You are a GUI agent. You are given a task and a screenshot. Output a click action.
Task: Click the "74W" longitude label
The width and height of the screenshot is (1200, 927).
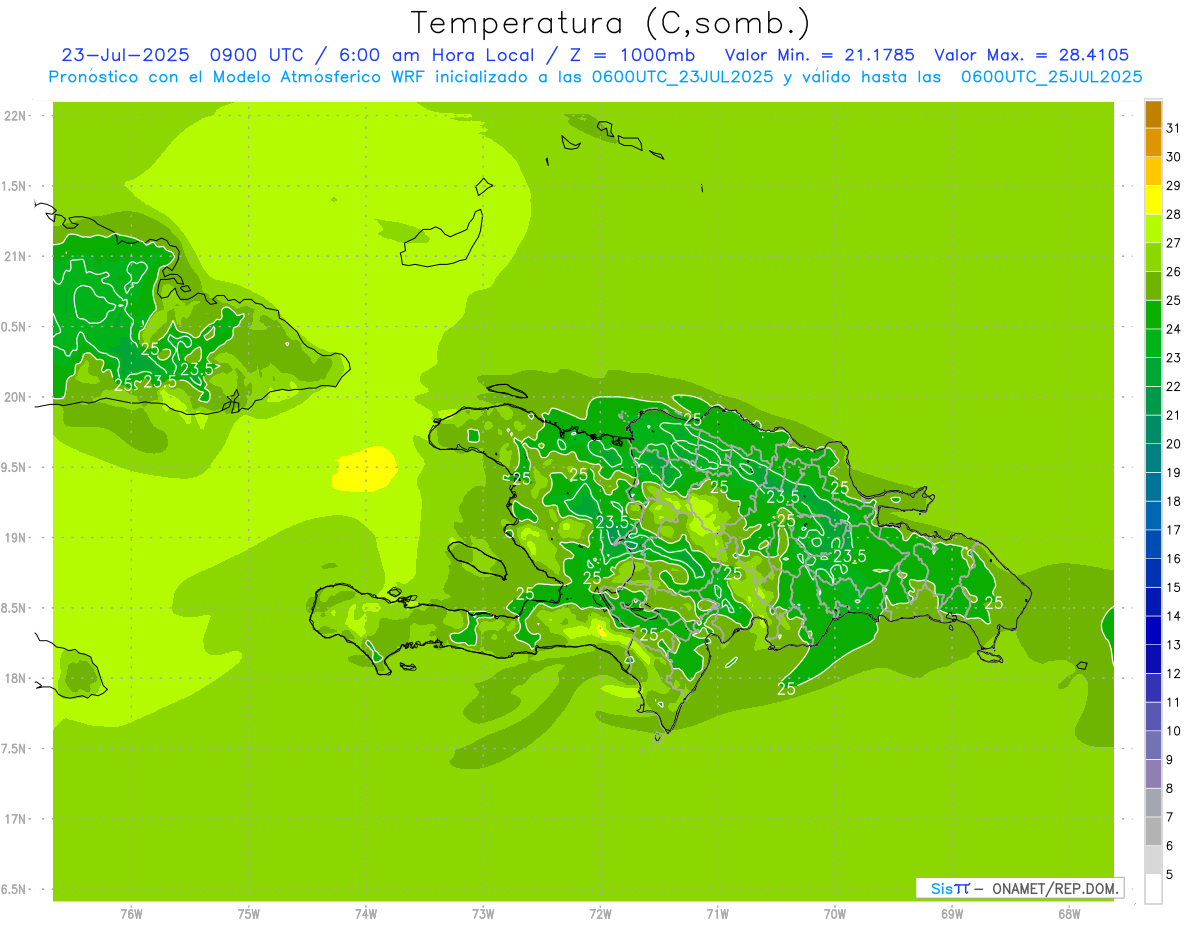click(366, 913)
